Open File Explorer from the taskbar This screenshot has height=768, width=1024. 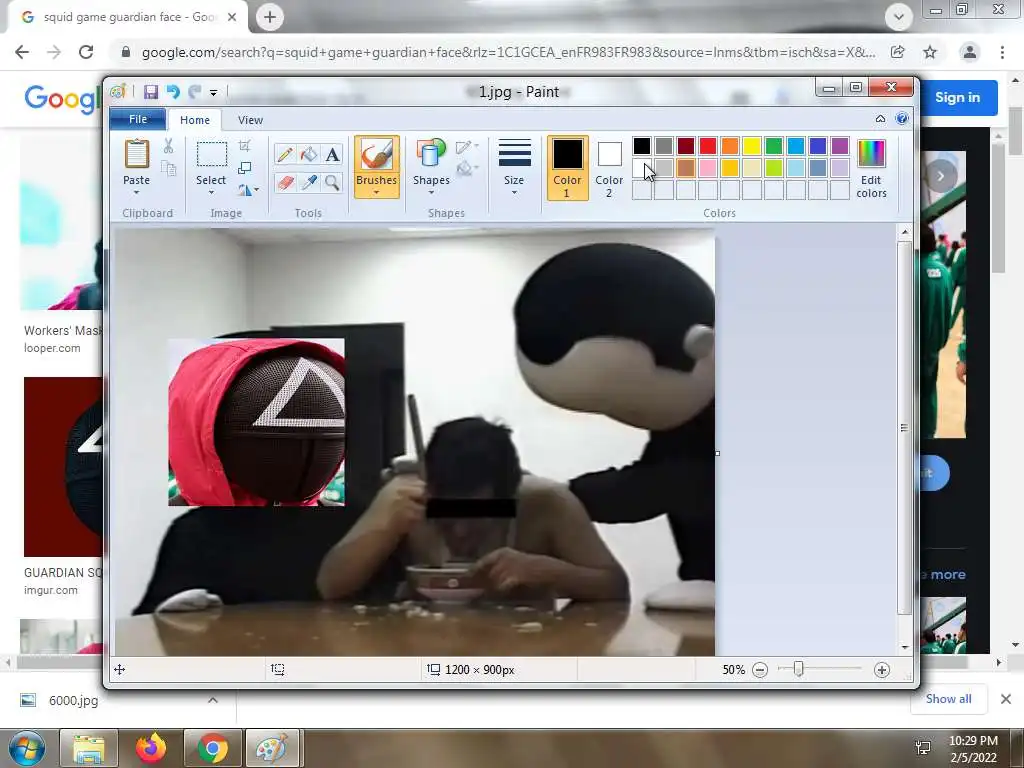pyautogui.click(x=89, y=748)
